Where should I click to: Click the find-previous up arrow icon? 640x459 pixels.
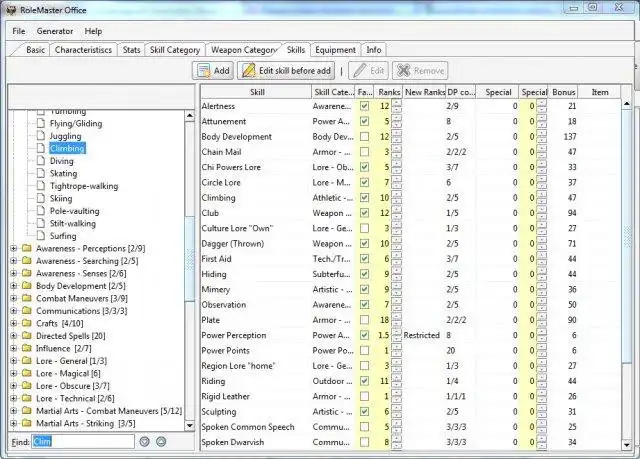[x=161, y=441]
